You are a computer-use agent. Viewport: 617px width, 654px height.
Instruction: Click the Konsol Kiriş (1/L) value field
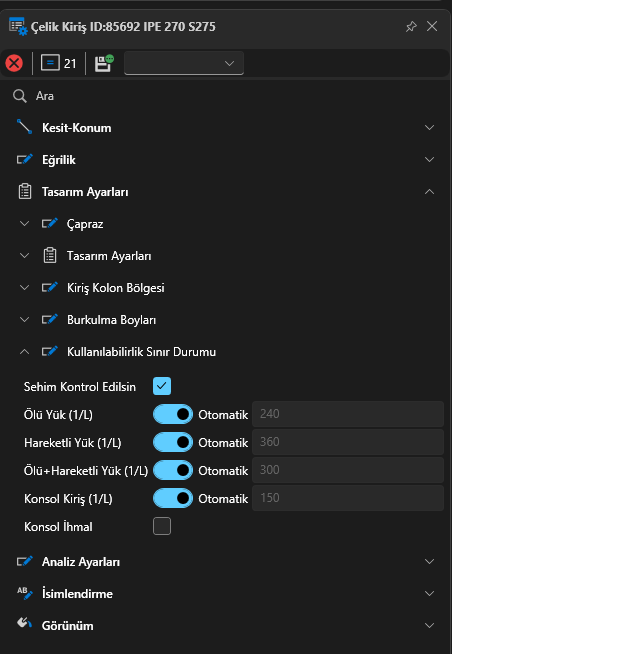[x=347, y=498]
